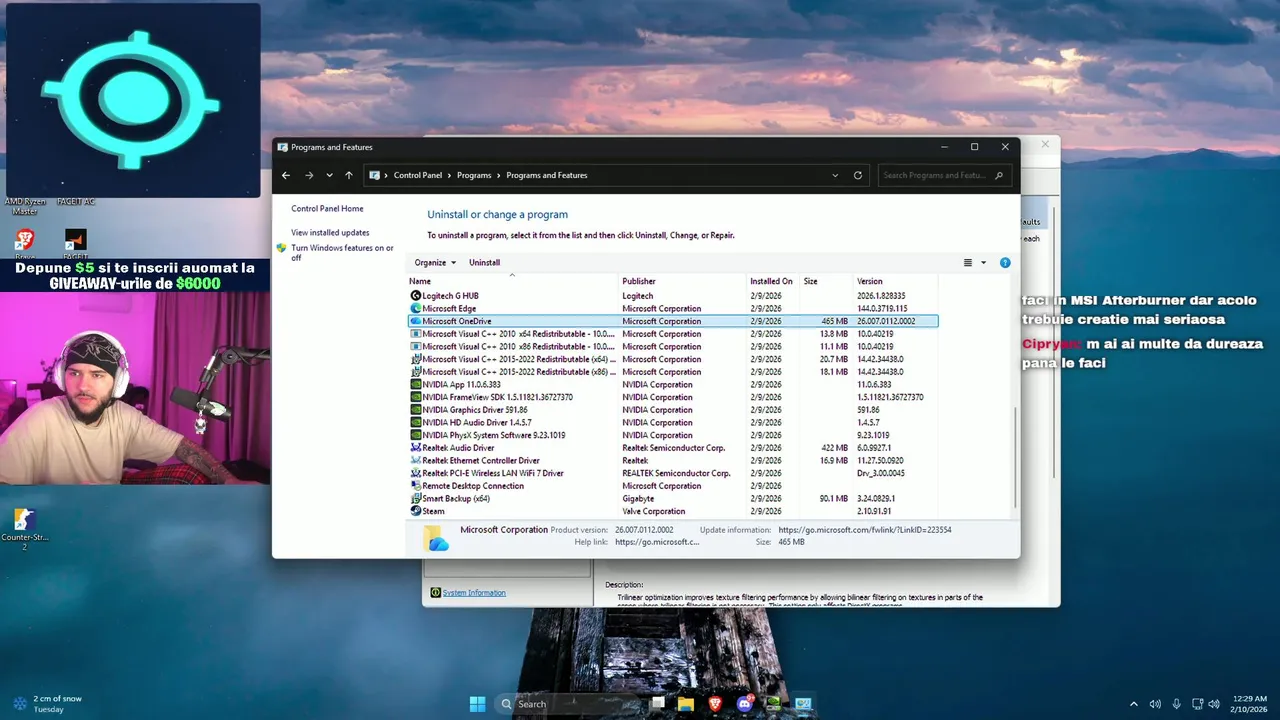The width and height of the screenshot is (1280, 720).
Task: Open the Organize dropdown menu
Action: tap(435, 262)
